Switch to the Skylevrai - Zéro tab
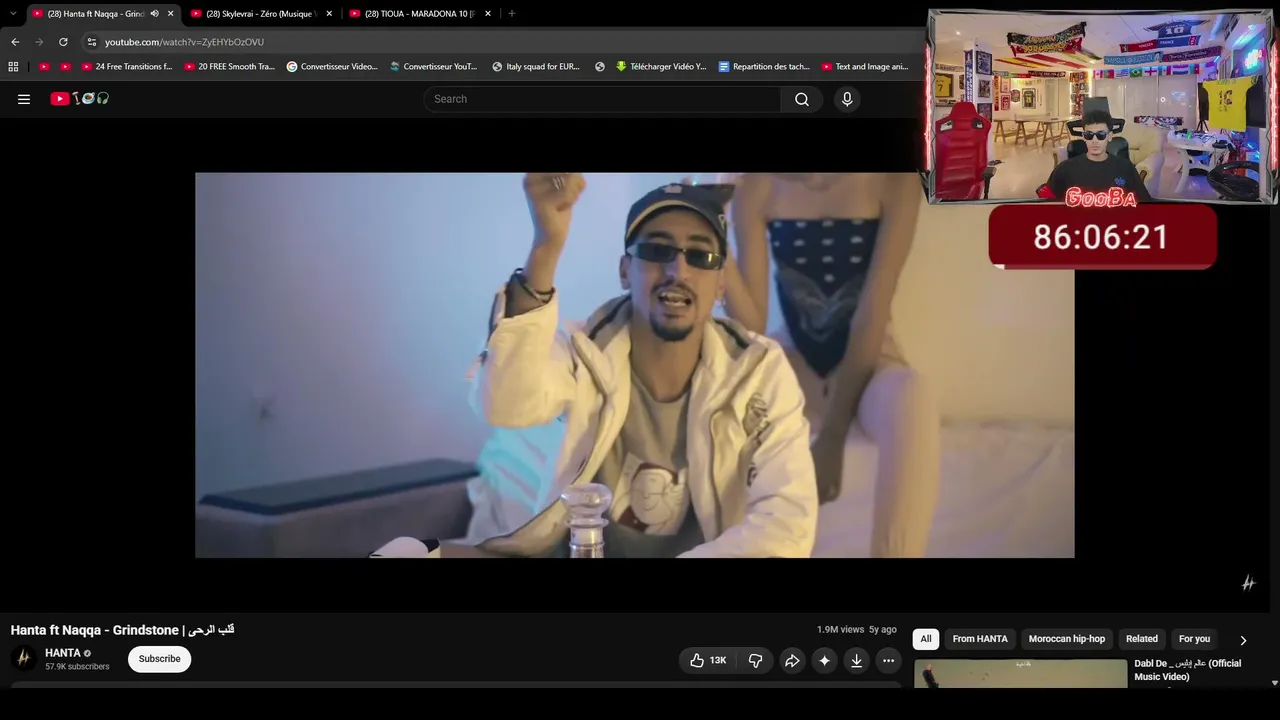This screenshot has height=720, width=1280. tap(262, 14)
